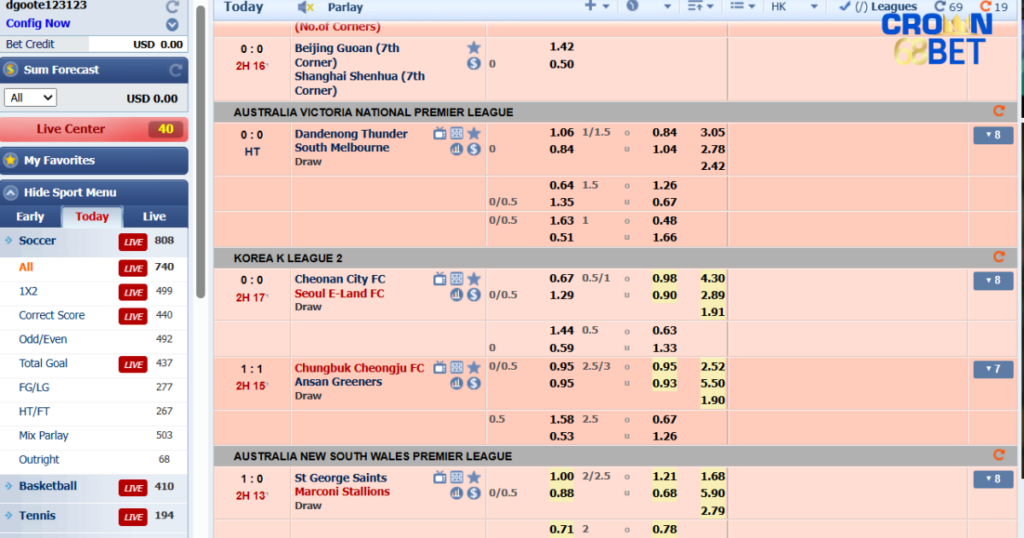1024x538 pixels.
Task: Open scoreboard icon for St George Saints match
Action: 456,477
